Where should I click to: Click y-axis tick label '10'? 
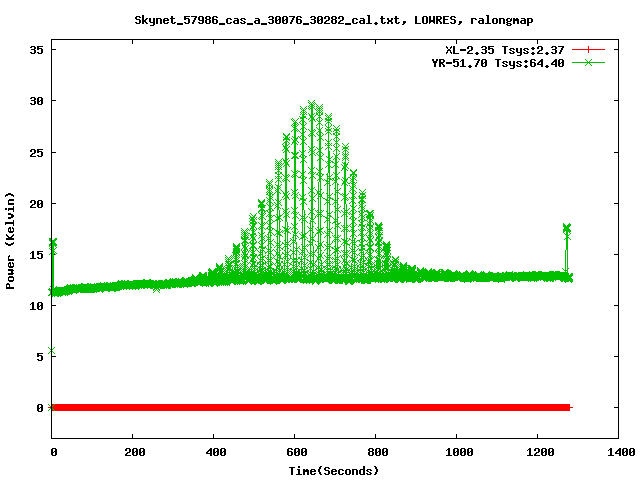pos(36,306)
